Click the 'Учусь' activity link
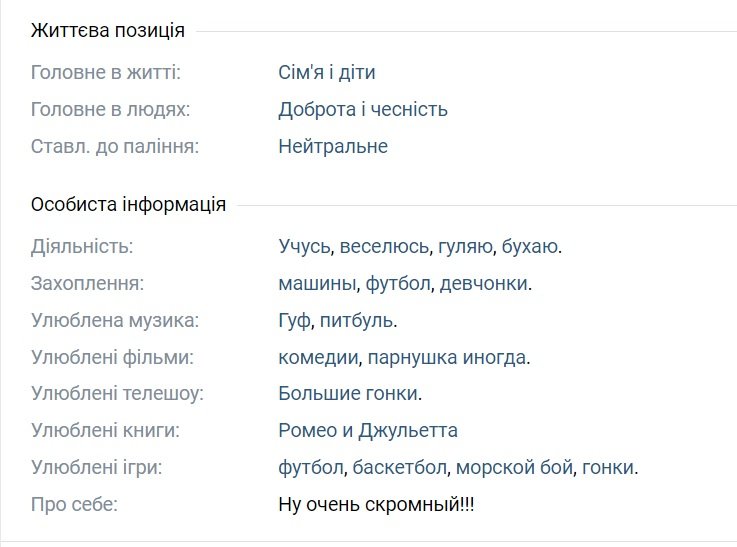The height and width of the screenshot is (547, 737). click(304, 246)
